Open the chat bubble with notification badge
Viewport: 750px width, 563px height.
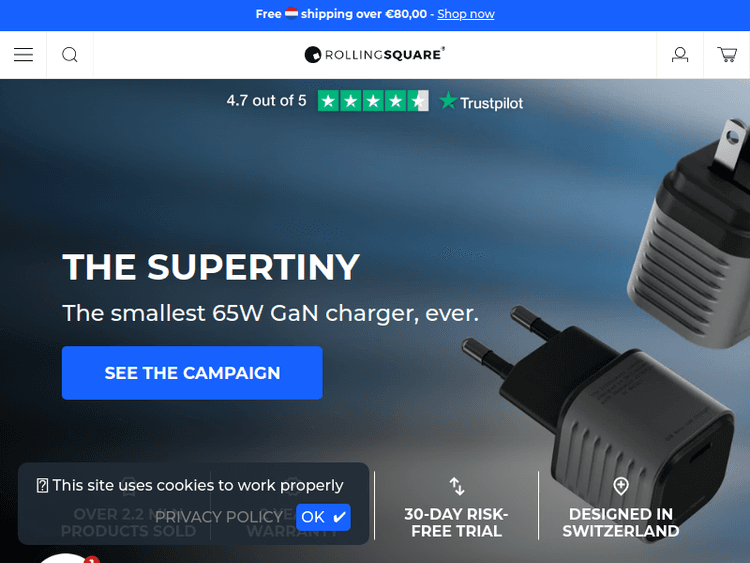coord(67,559)
